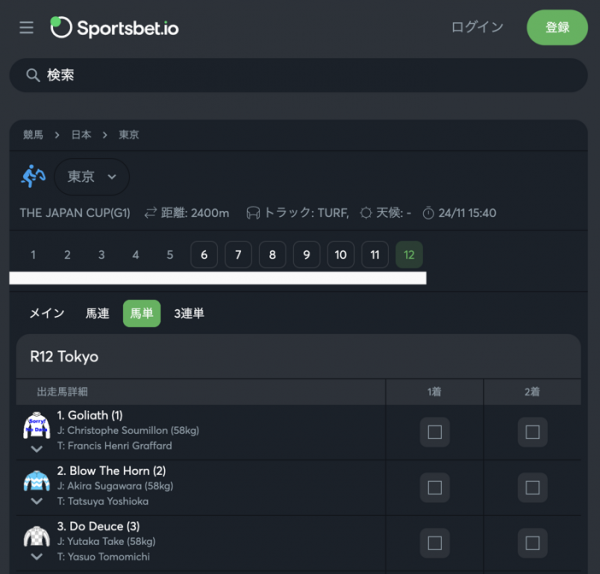The height and width of the screenshot is (574, 600).
Task: Expand details for Goliath
Action: pyautogui.click(x=37, y=449)
